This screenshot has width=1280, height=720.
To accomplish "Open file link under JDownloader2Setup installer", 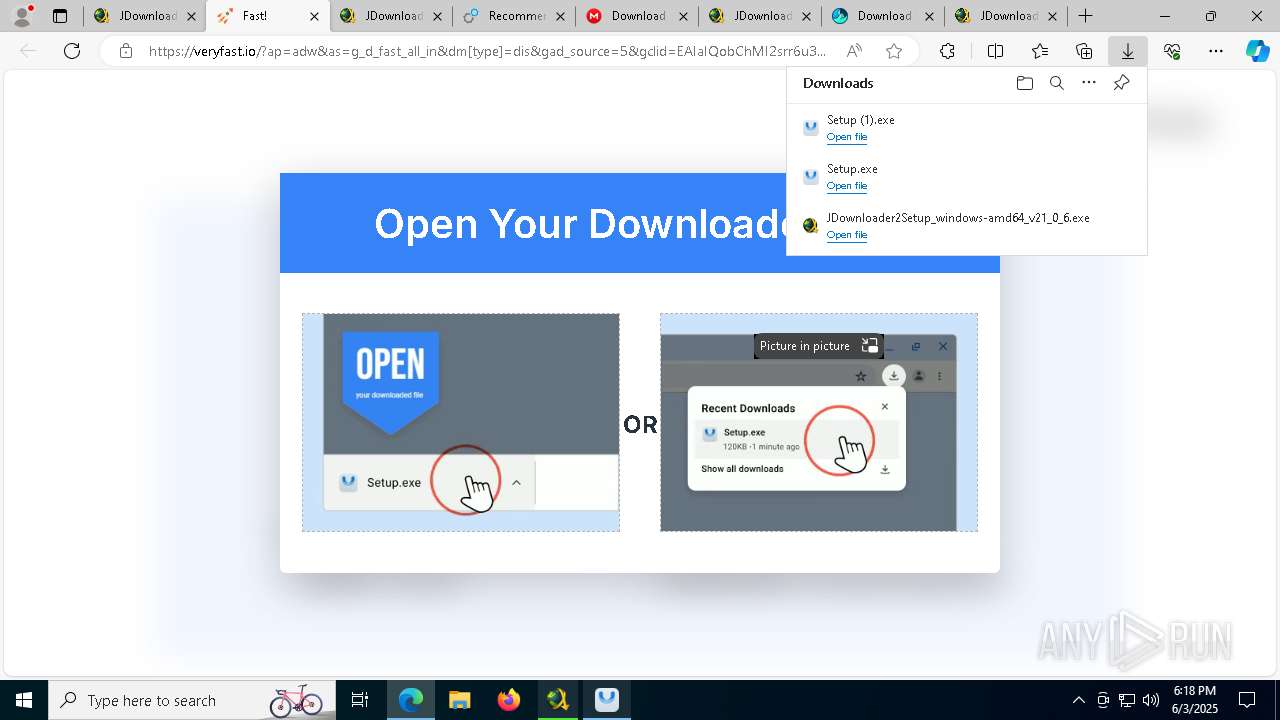I will pyautogui.click(x=847, y=235).
